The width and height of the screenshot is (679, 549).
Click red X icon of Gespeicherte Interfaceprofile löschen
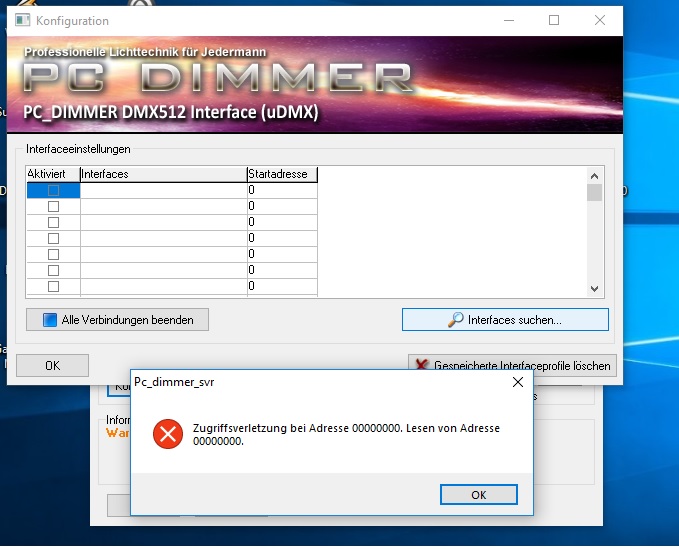pyautogui.click(x=422, y=366)
